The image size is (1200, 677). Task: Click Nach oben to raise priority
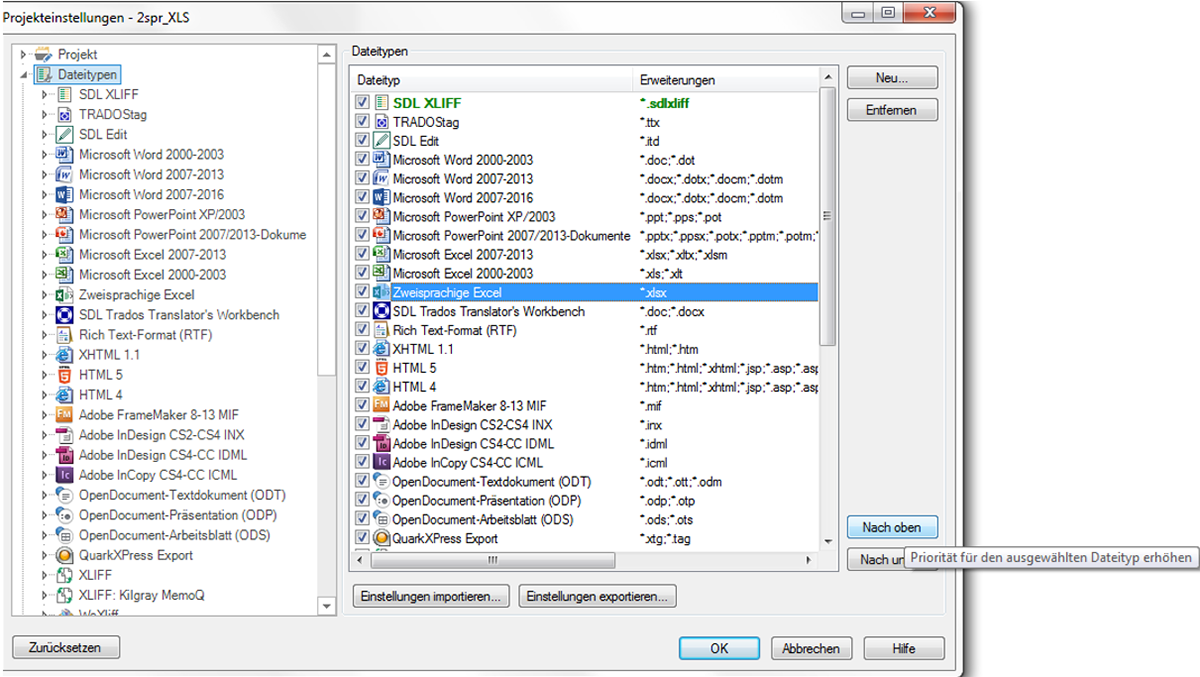tap(892, 527)
